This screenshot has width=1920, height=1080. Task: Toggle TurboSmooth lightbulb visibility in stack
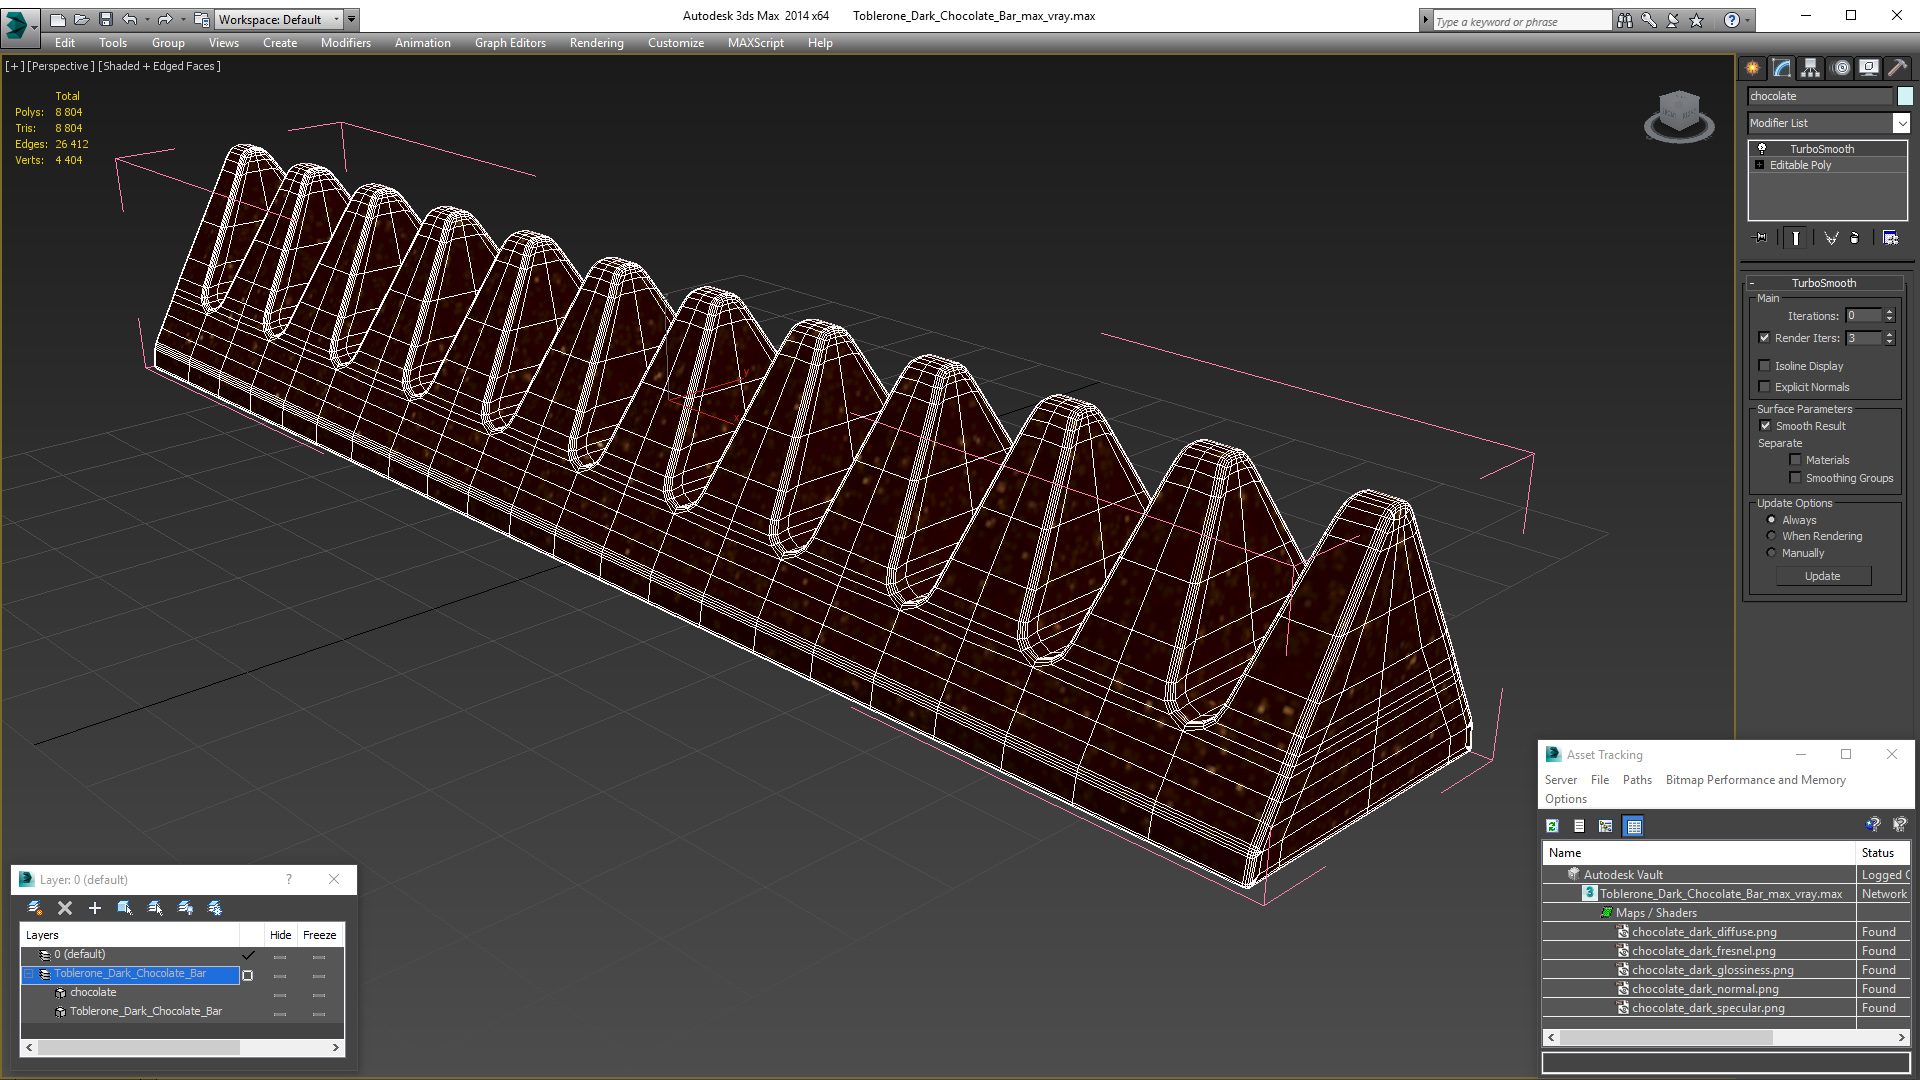pyautogui.click(x=1762, y=148)
